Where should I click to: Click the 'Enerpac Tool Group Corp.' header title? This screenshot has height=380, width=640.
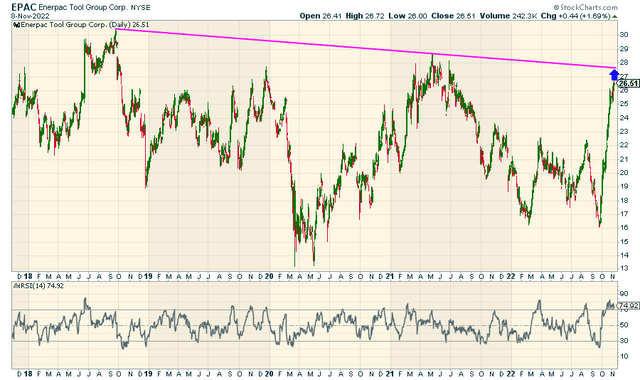click(x=83, y=7)
